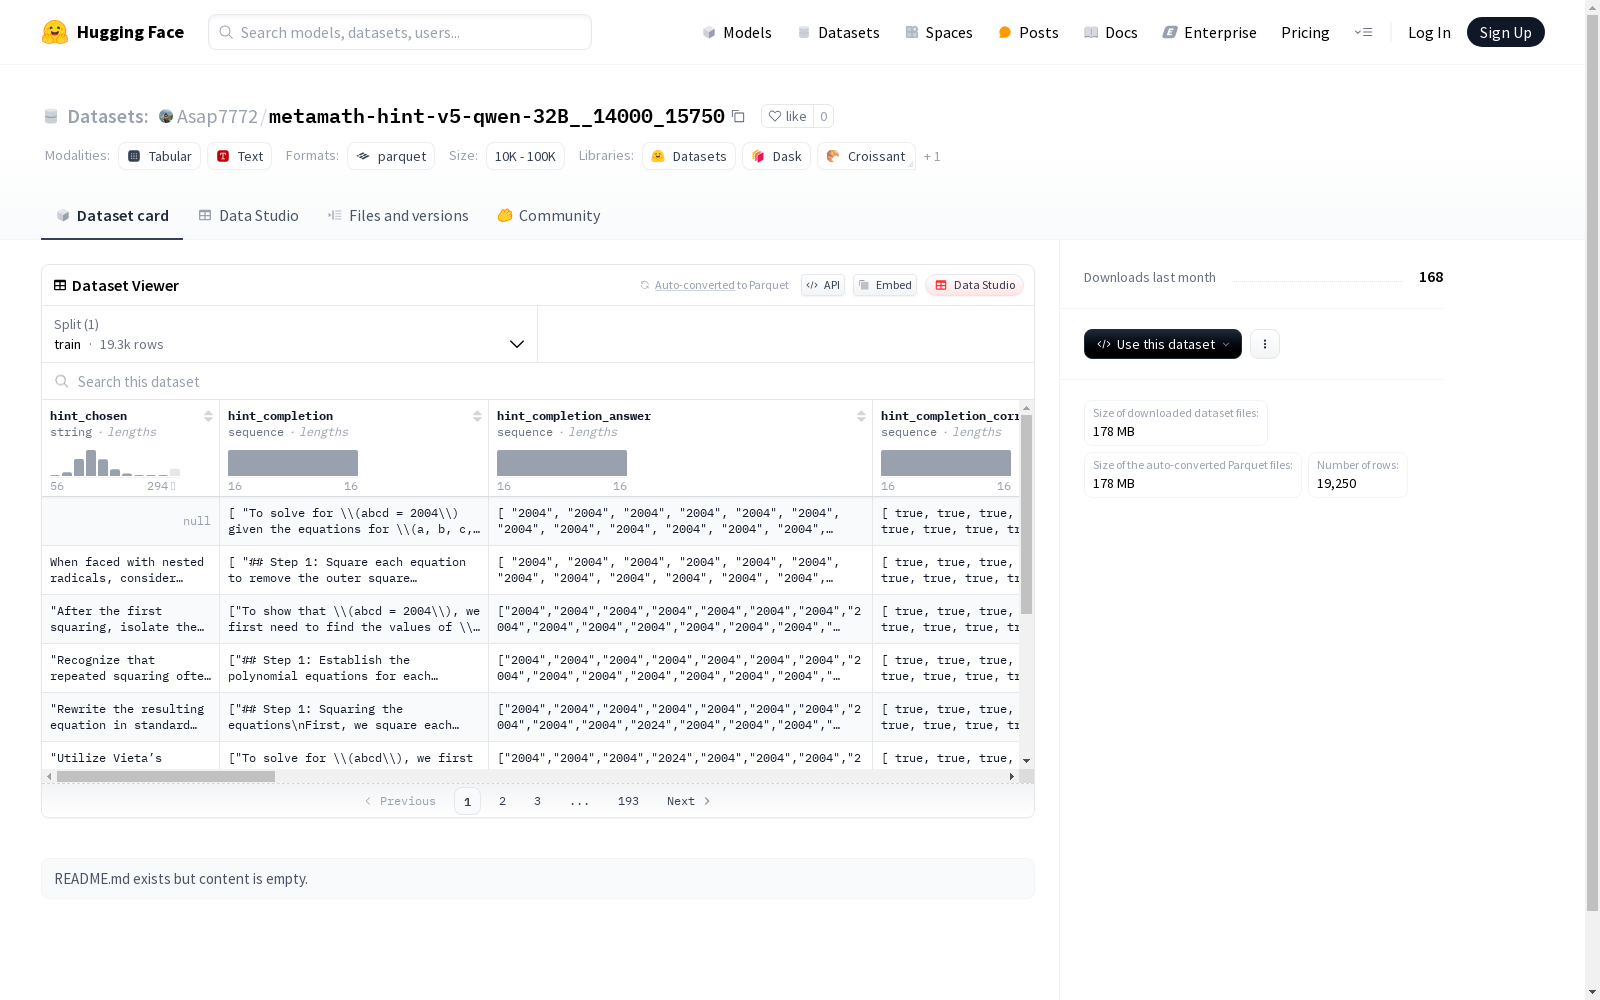Show the +1 more libraries
Screen dimensions: 1600x1000
pyautogui.click(x=932, y=157)
